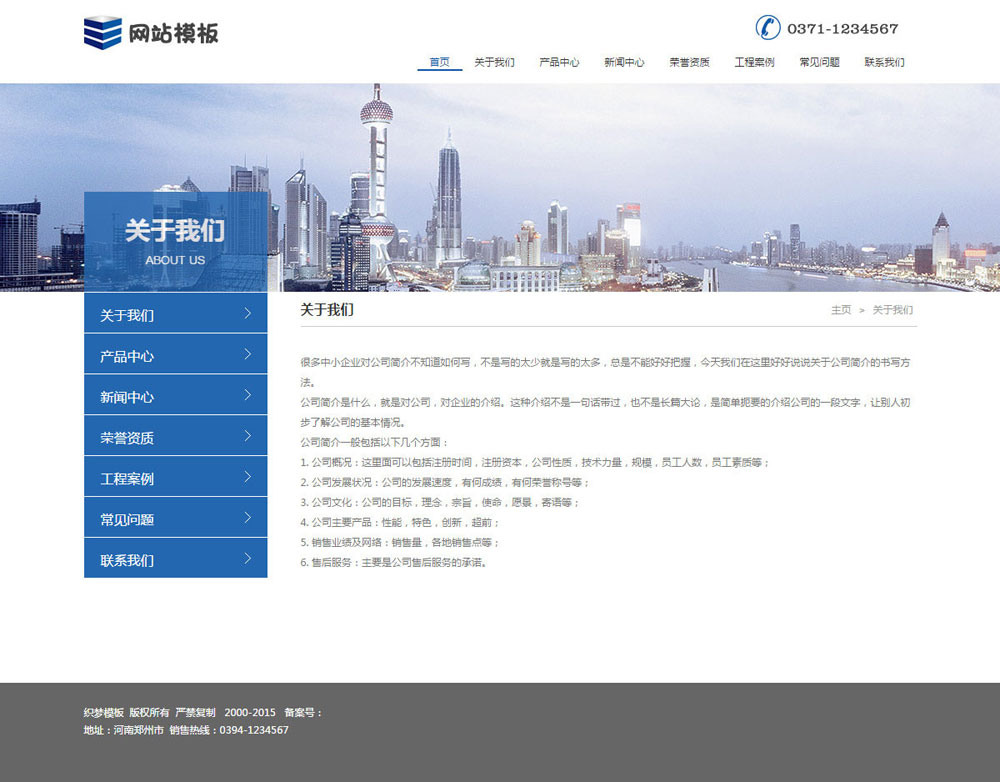Click the 关于我们 banner overlay panel
Image resolution: width=1000 pixels, height=782 pixels.
click(175, 238)
